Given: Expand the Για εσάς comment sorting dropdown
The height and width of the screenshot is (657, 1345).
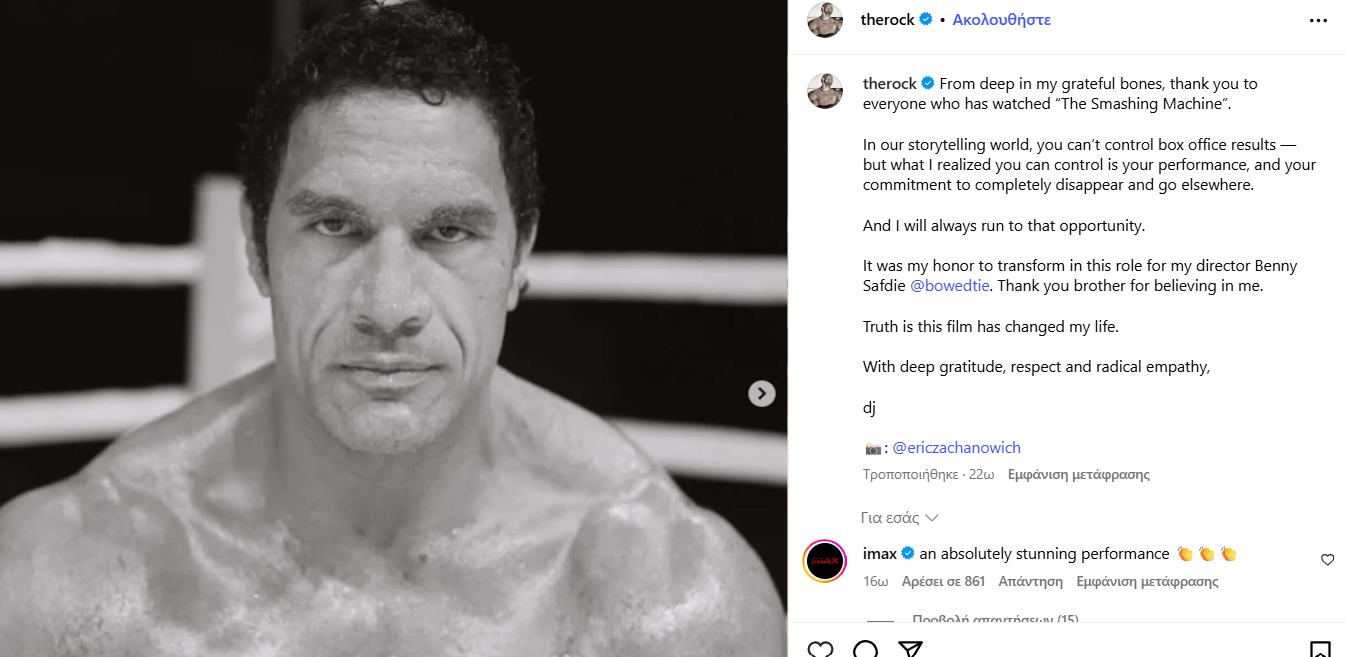Looking at the screenshot, I should pos(899,518).
